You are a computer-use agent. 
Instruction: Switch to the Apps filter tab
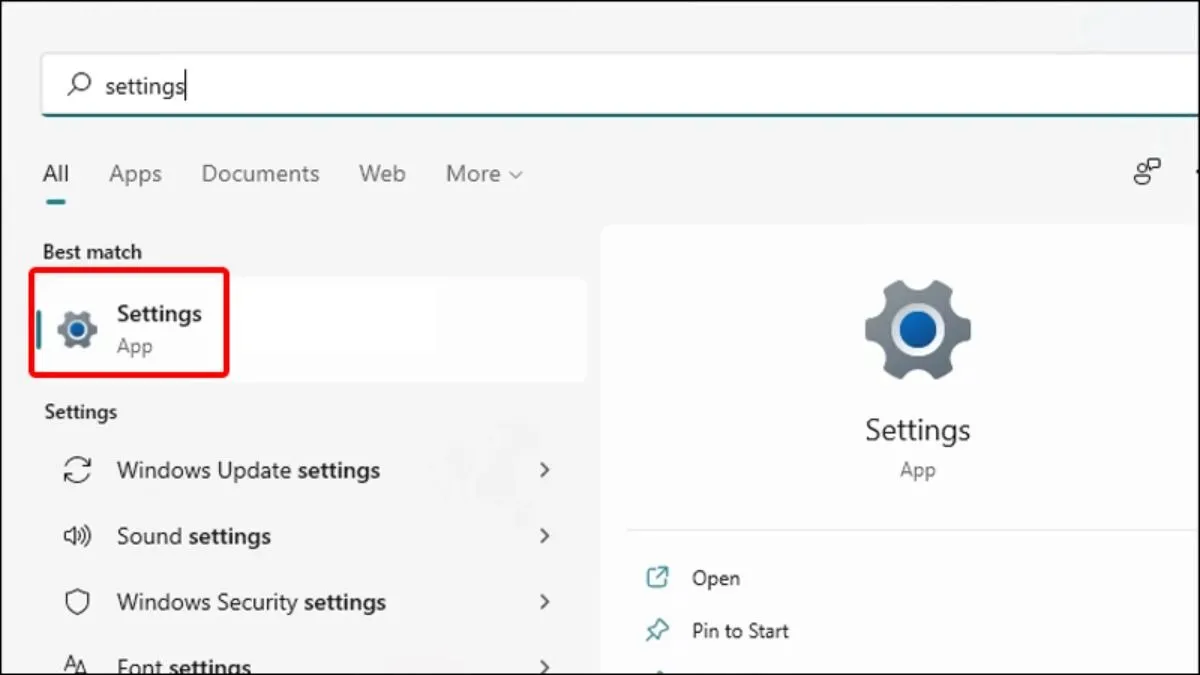(135, 174)
